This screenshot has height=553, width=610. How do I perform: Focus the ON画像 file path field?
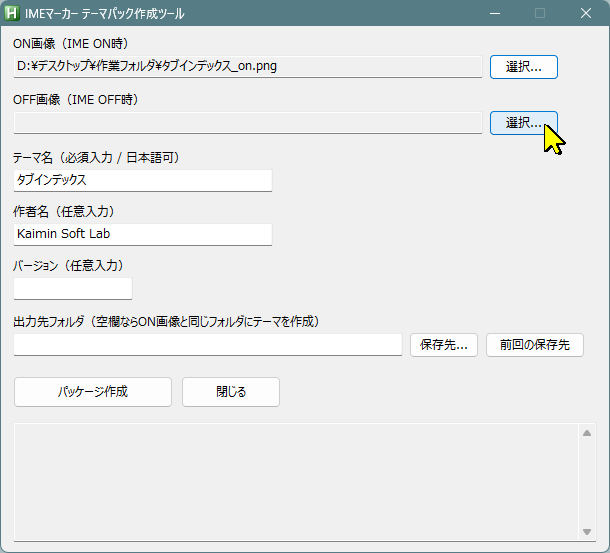pos(248,67)
